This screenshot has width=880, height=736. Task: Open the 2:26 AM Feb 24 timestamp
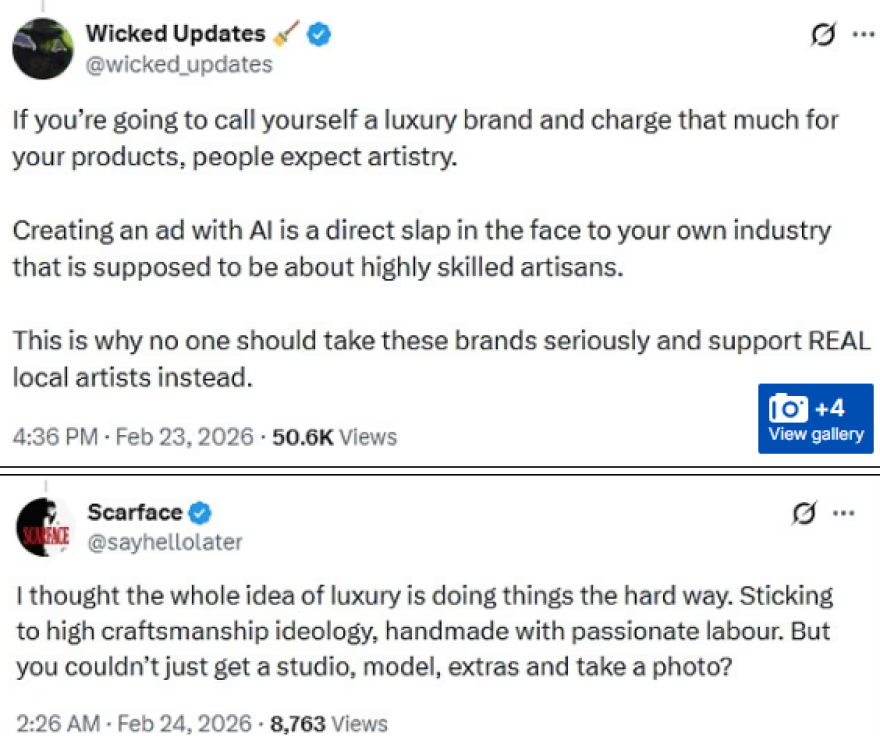pos(133,722)
